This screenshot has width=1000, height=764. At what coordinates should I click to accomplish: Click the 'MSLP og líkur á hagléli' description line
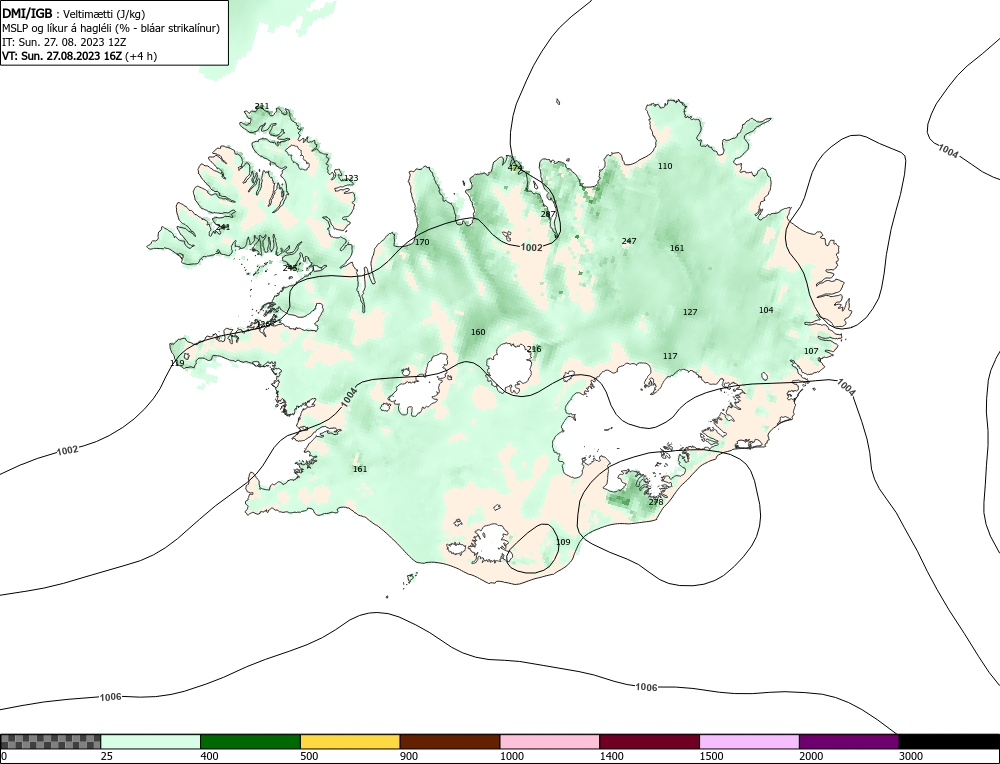(111, 28)
